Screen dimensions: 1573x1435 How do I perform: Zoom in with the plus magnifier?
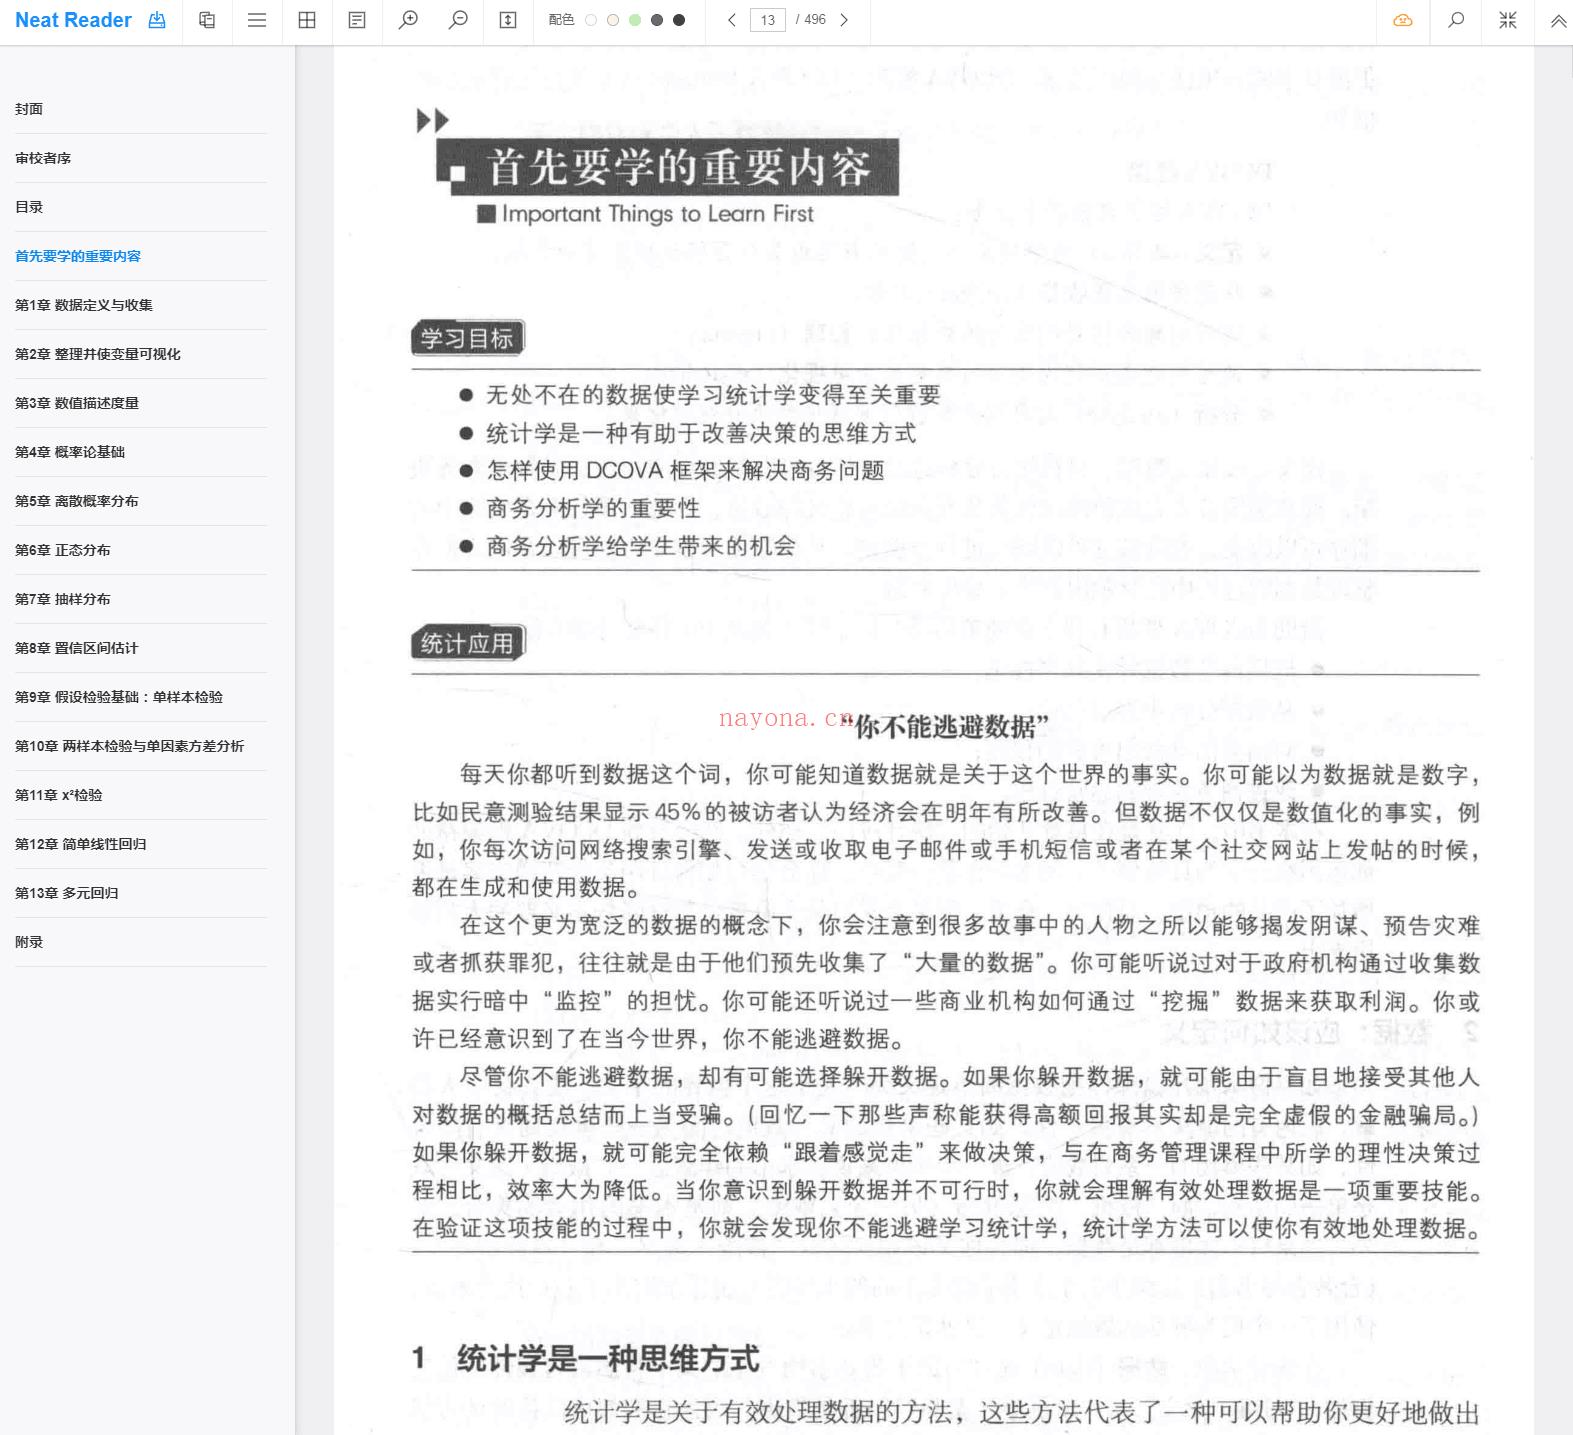point(408,20)
